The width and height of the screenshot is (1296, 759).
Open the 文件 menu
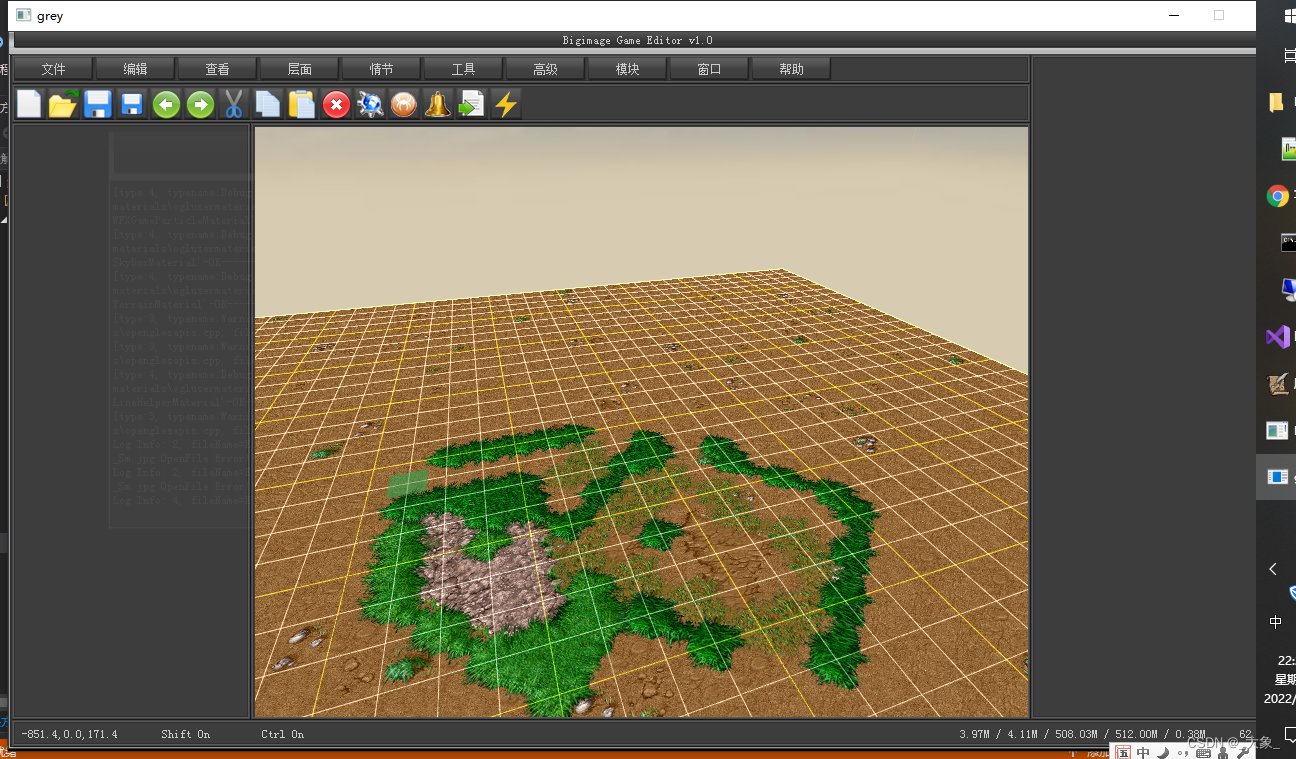(x=53, y=69)
